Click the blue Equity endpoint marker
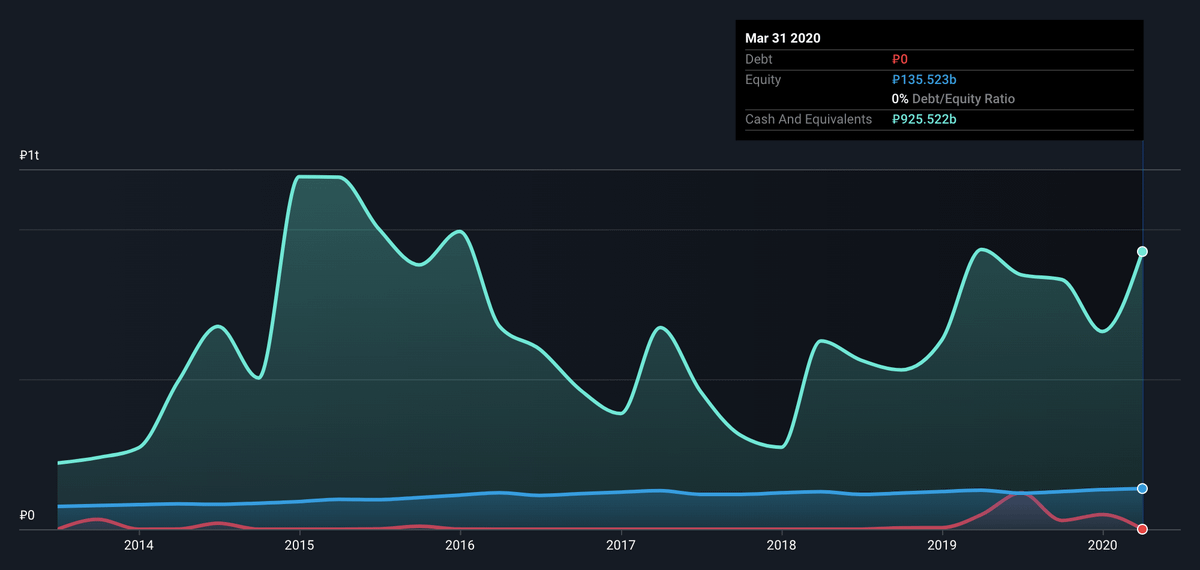 (1142, 488)
